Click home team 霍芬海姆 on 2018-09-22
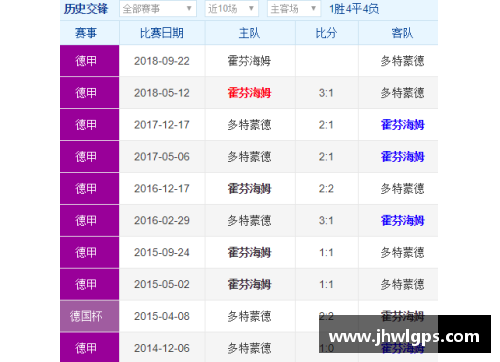The image size is (500, 362). 249,61
